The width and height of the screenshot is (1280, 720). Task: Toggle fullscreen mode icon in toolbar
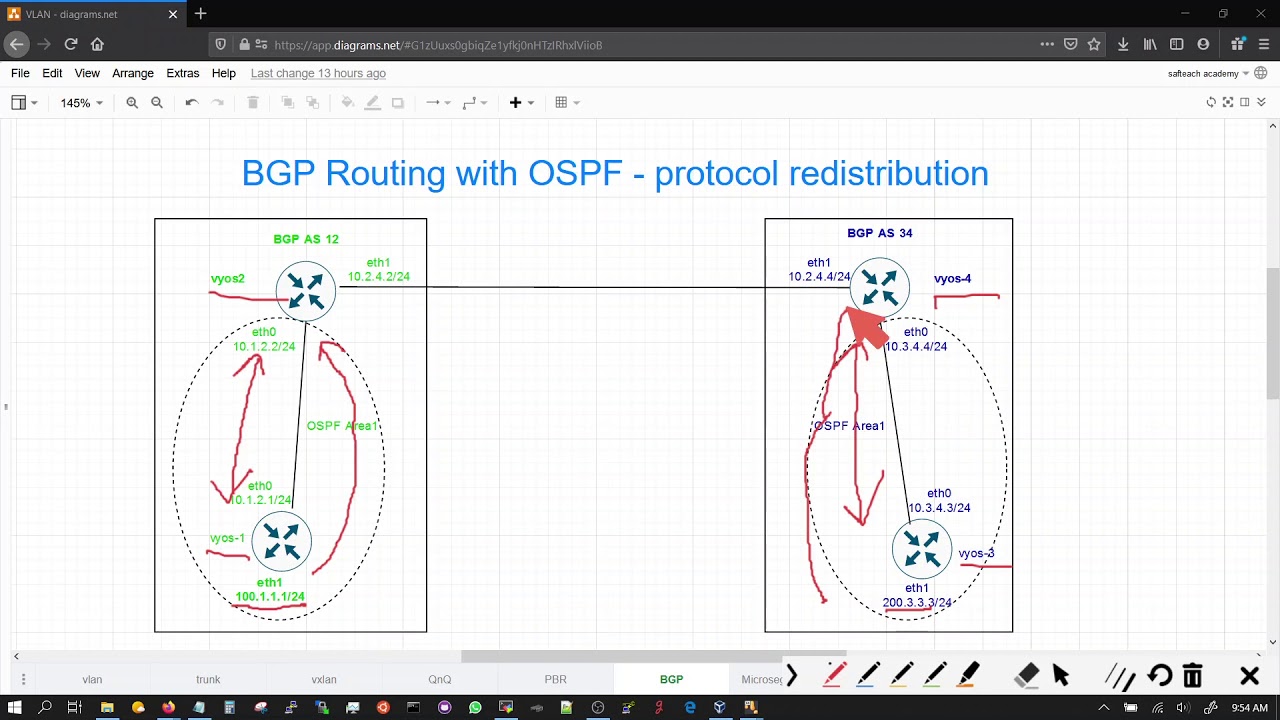coord(1228,102)
